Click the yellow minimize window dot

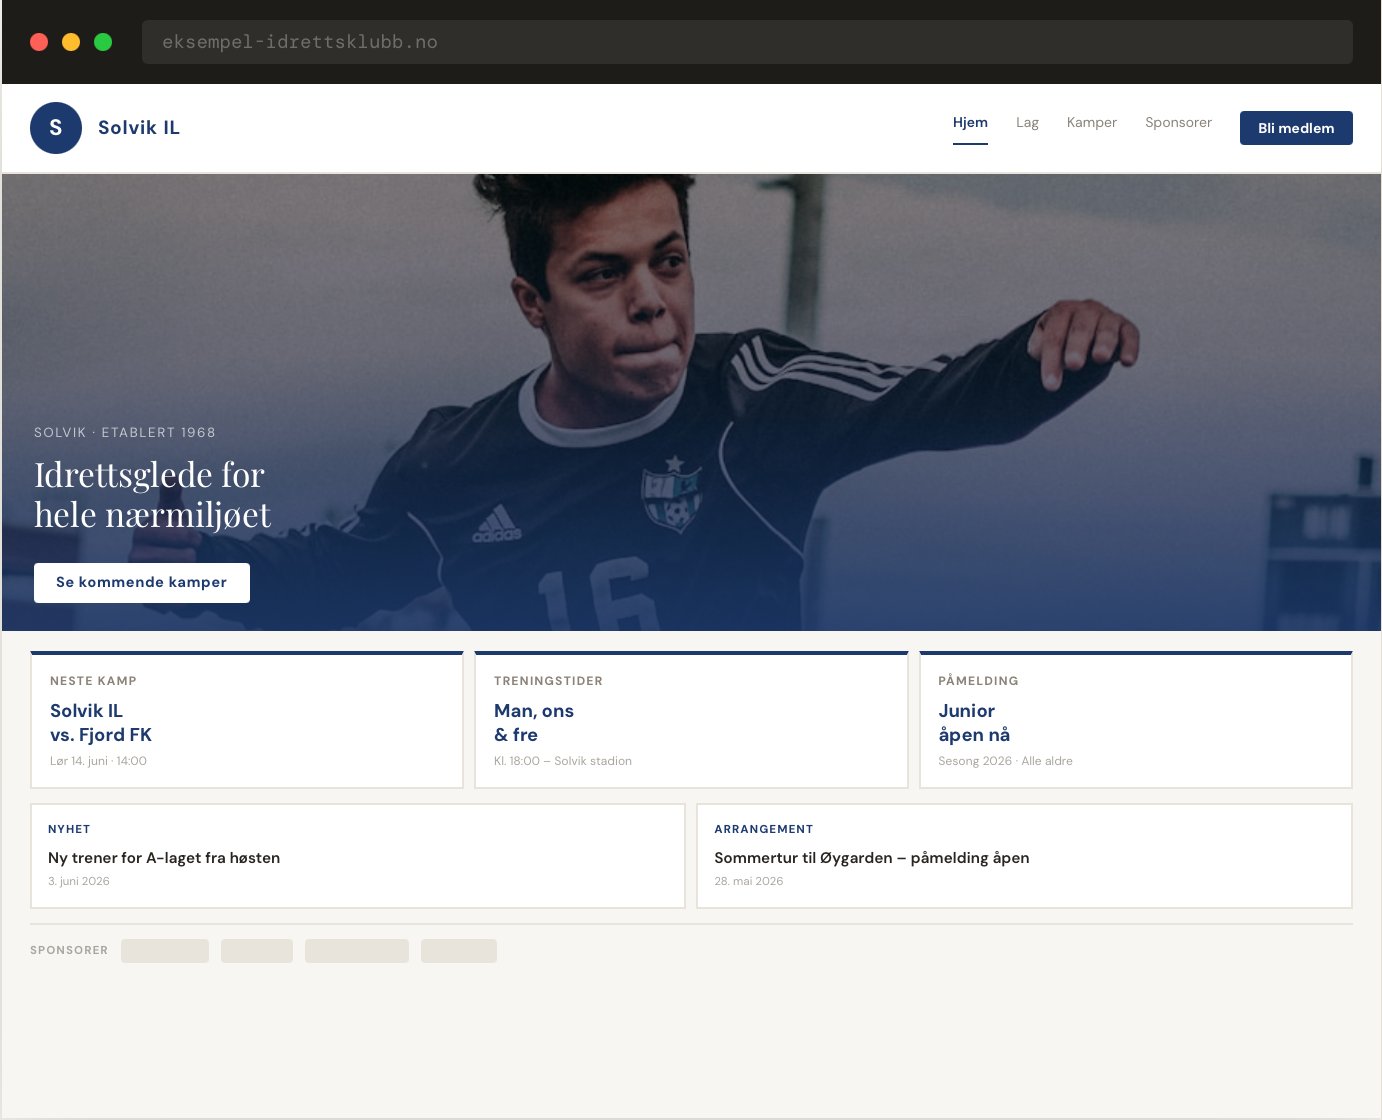(x=71, y=42)
